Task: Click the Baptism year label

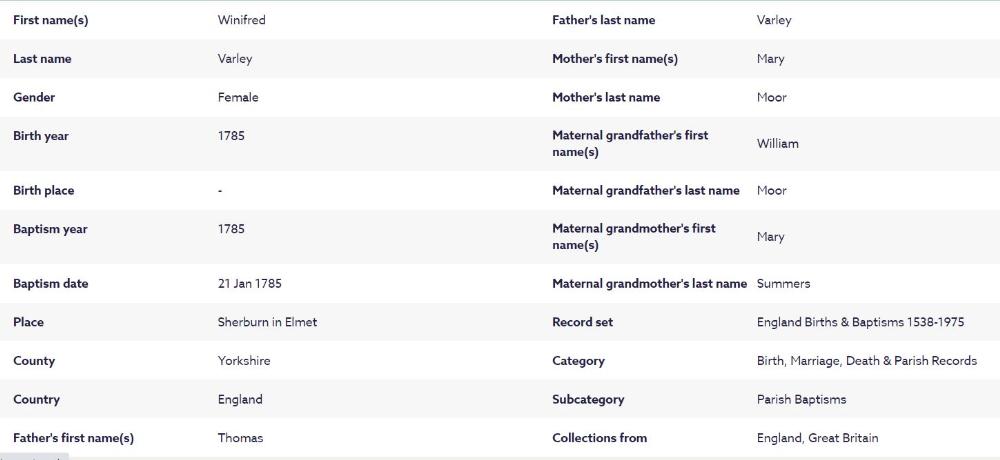Action: 50,229
